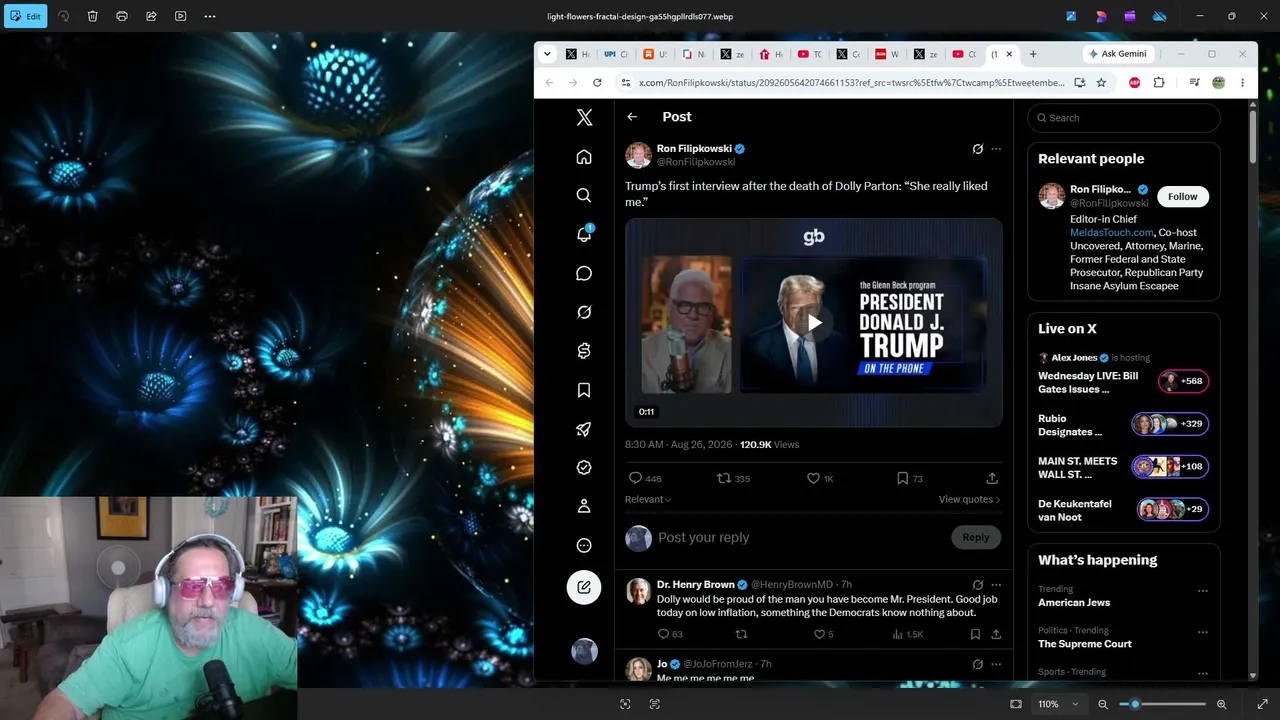Click the X Search box
This screenshot has width=1280, height=720.
click(x=1124, y=118)
